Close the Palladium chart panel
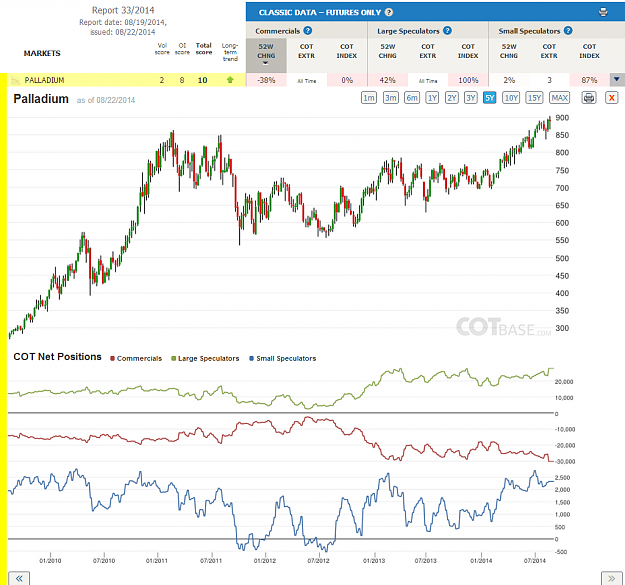625x585 pixels. point(611,98)
